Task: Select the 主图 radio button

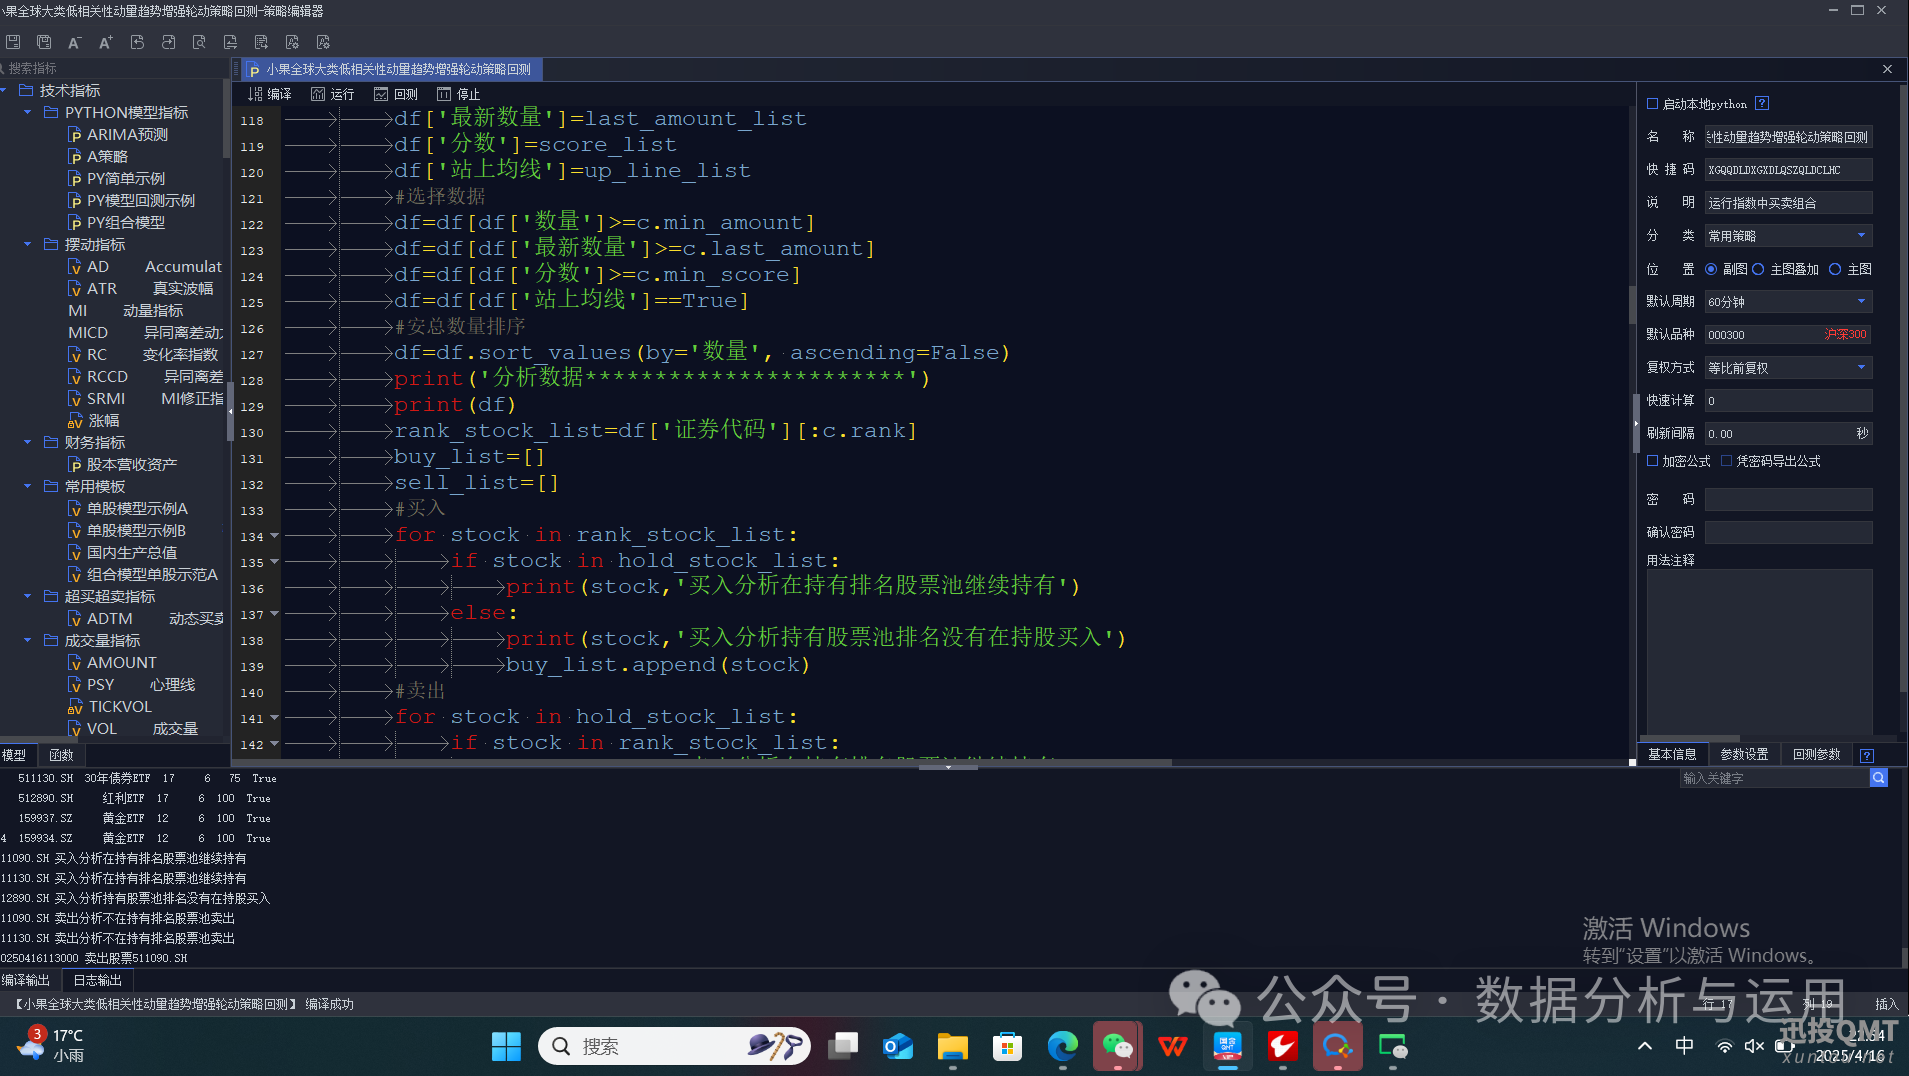Action: (x=1835, y=269)
